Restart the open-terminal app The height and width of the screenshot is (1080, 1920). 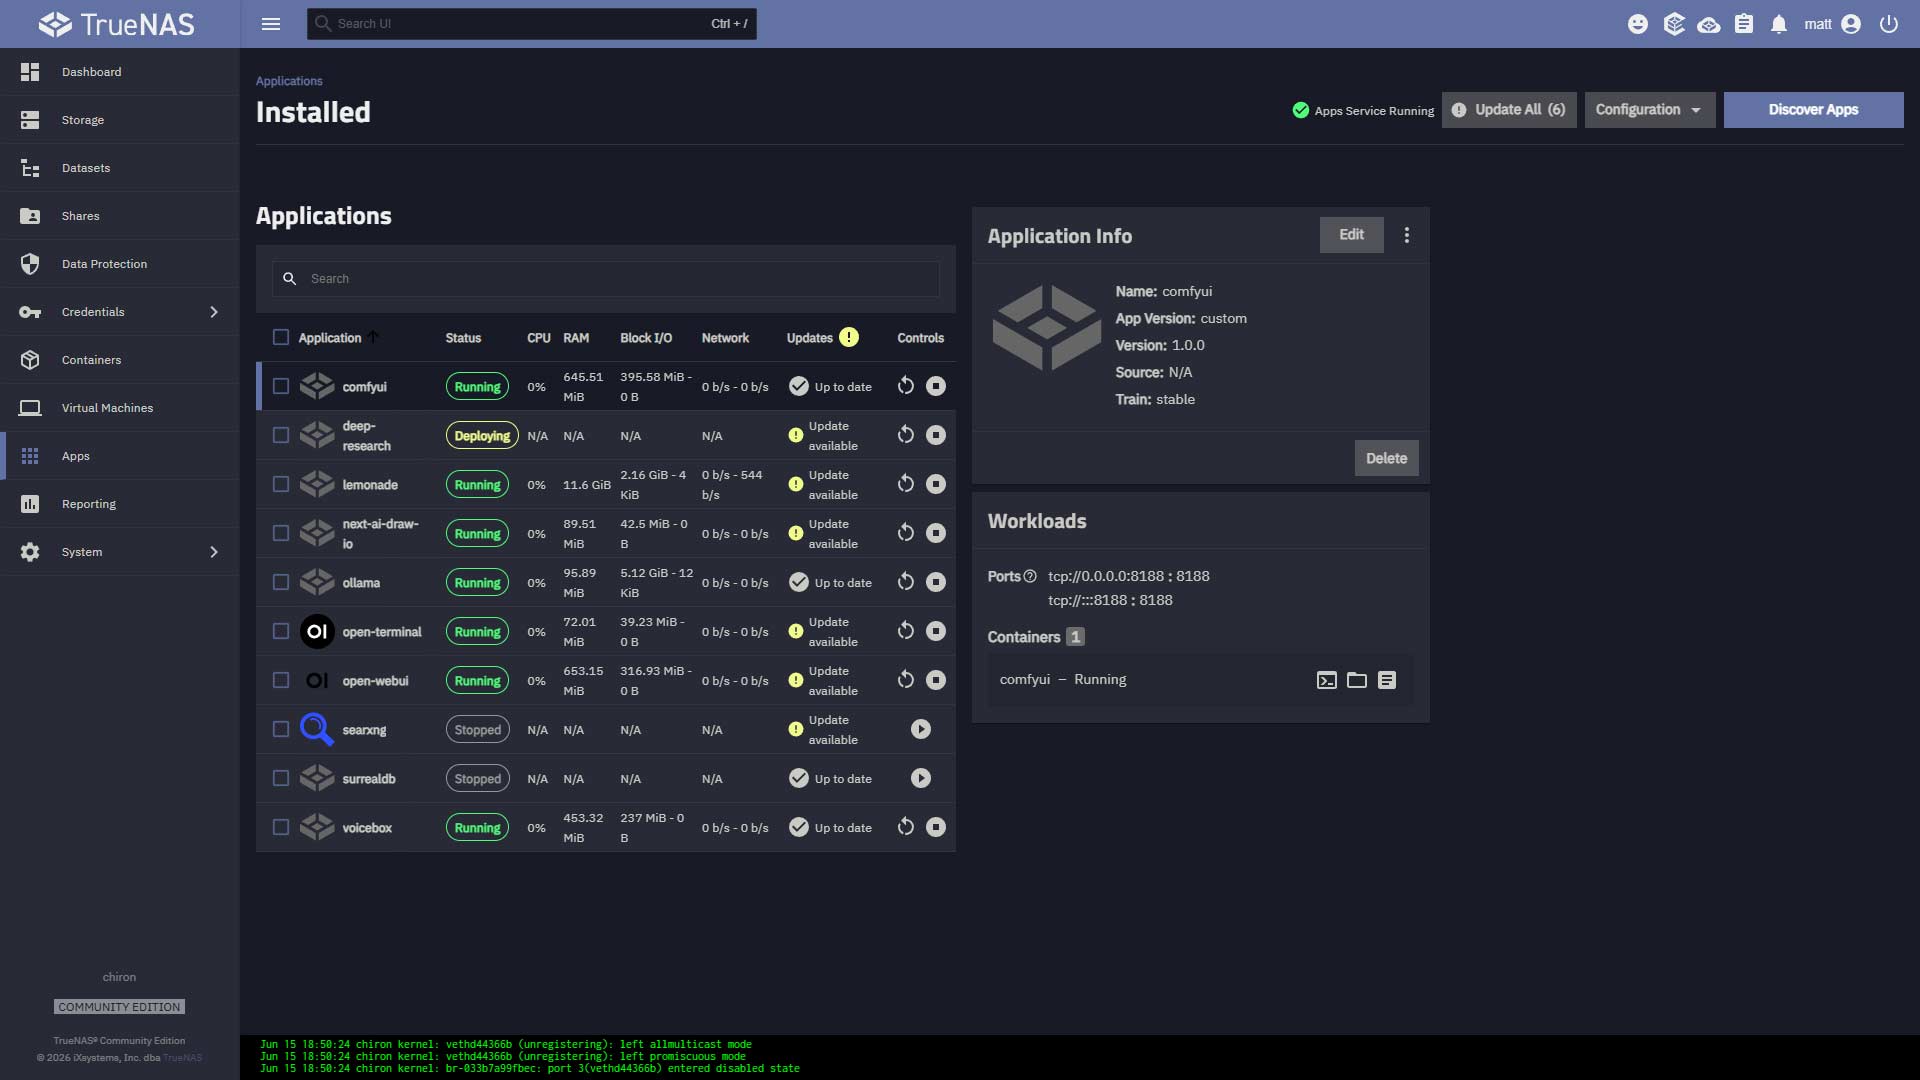[x=906, y=631]
